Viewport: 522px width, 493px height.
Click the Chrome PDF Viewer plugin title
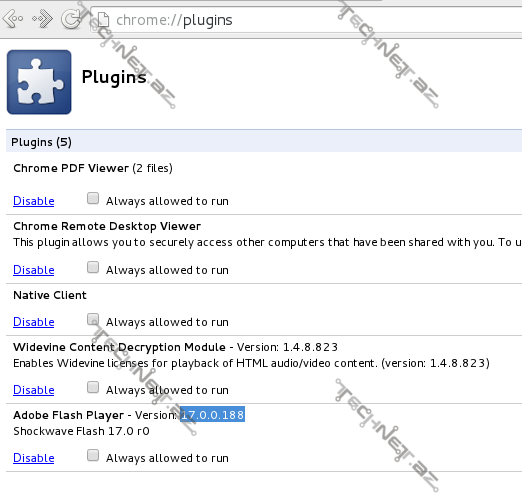tap(71, 168)
